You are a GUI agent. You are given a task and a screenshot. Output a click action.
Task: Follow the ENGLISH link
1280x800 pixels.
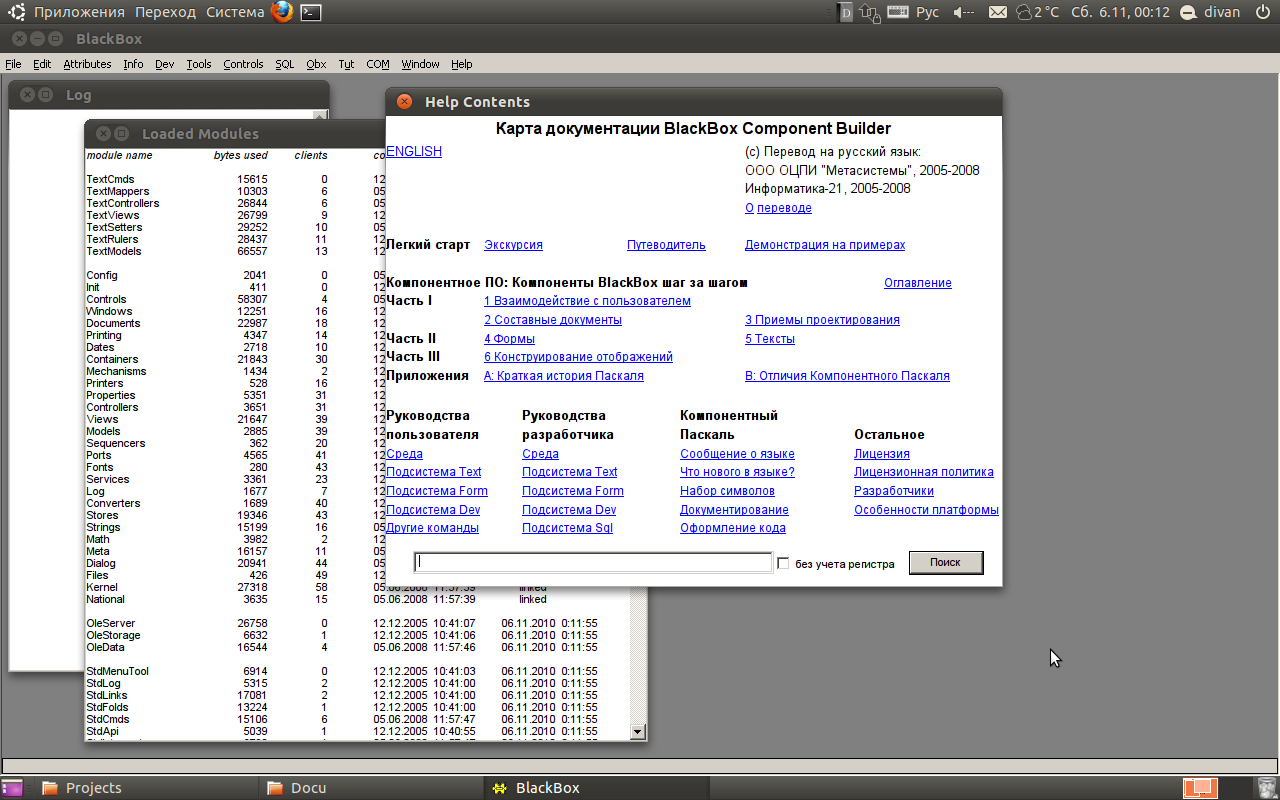[x=413, y=151]
